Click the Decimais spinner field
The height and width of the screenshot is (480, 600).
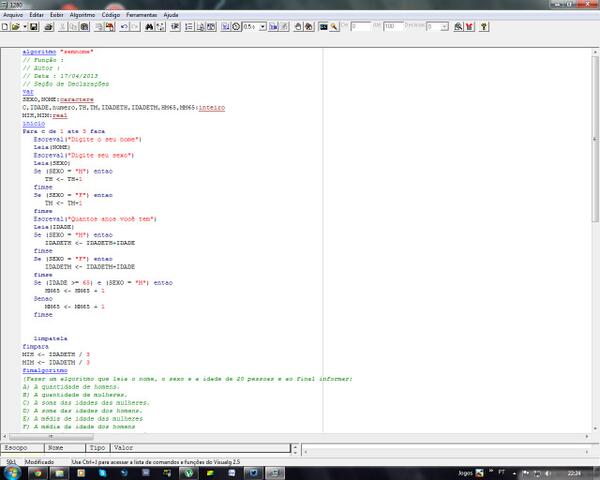pyautogui.click(x=437, y=27)
